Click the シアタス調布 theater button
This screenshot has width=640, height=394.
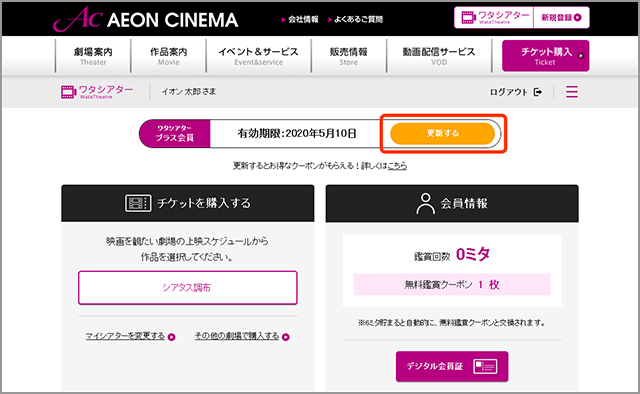tap(188, 287)
